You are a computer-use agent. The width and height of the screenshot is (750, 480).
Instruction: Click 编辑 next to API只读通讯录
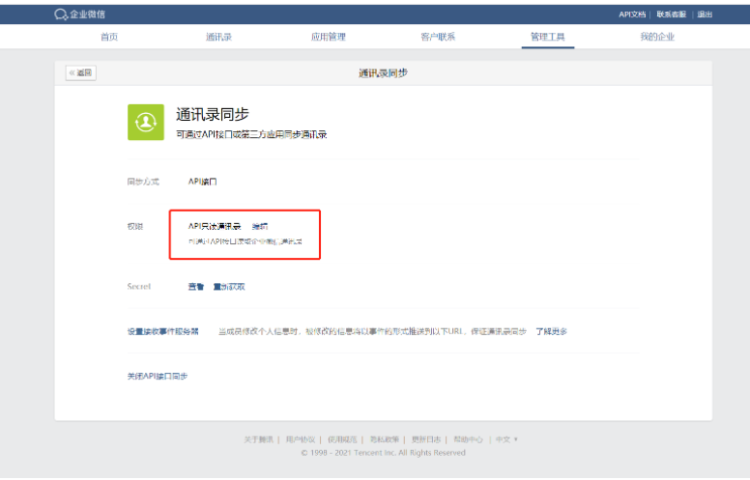point(259,226)
